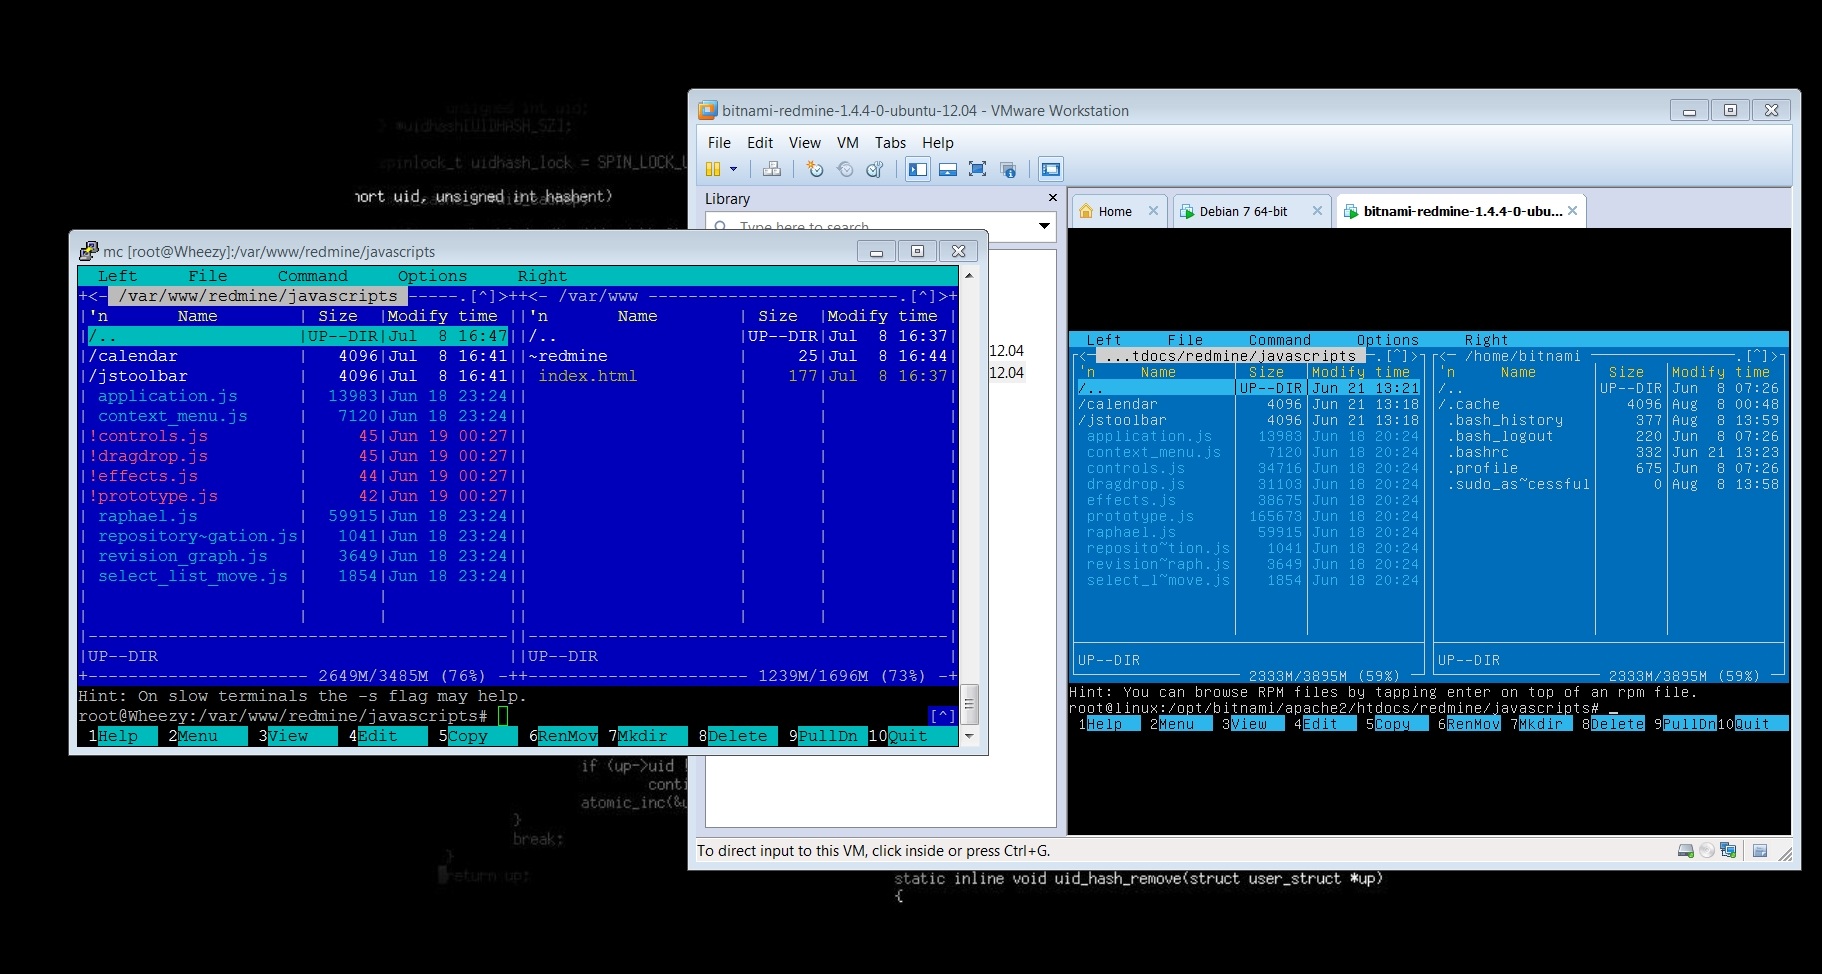Click the mc window scrollbar thumb
Viewport: 1822px width, 974px height.
pyautogui.click(x=968, y=704)
